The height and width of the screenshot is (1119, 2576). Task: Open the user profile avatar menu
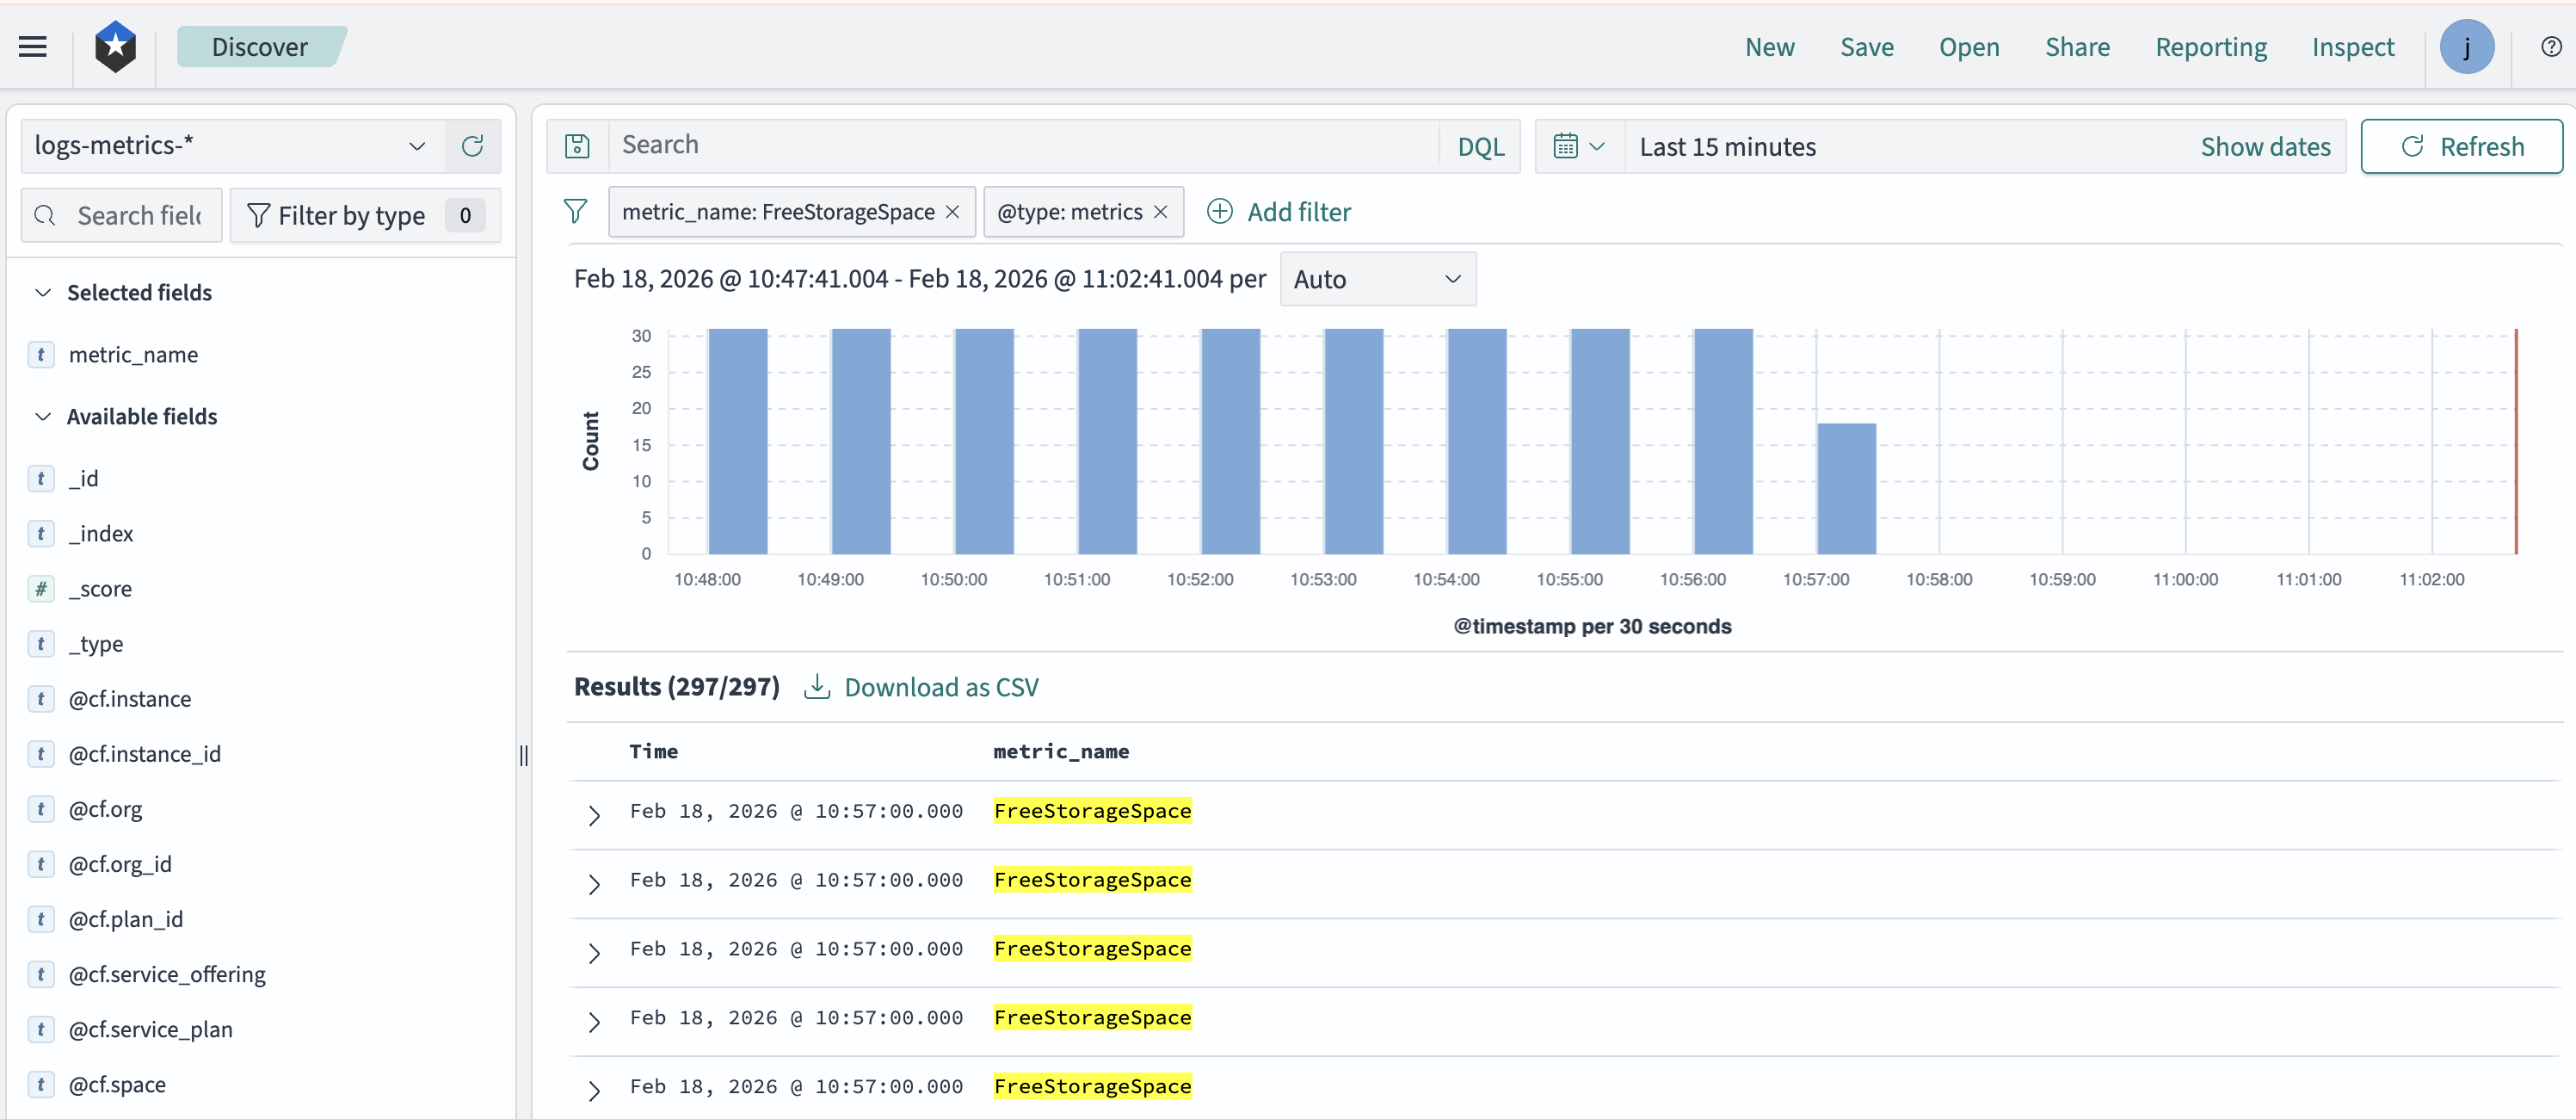point(2468,46)
